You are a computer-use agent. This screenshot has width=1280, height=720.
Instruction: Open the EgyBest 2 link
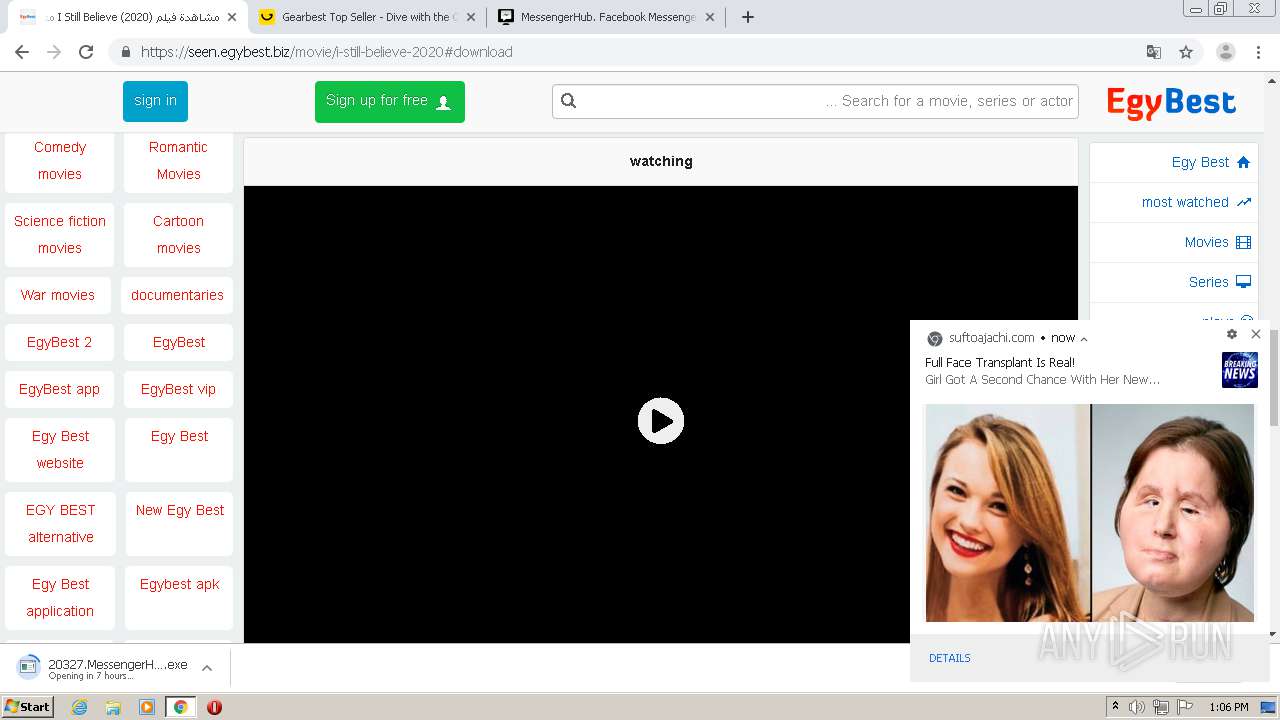click(59, 342)
